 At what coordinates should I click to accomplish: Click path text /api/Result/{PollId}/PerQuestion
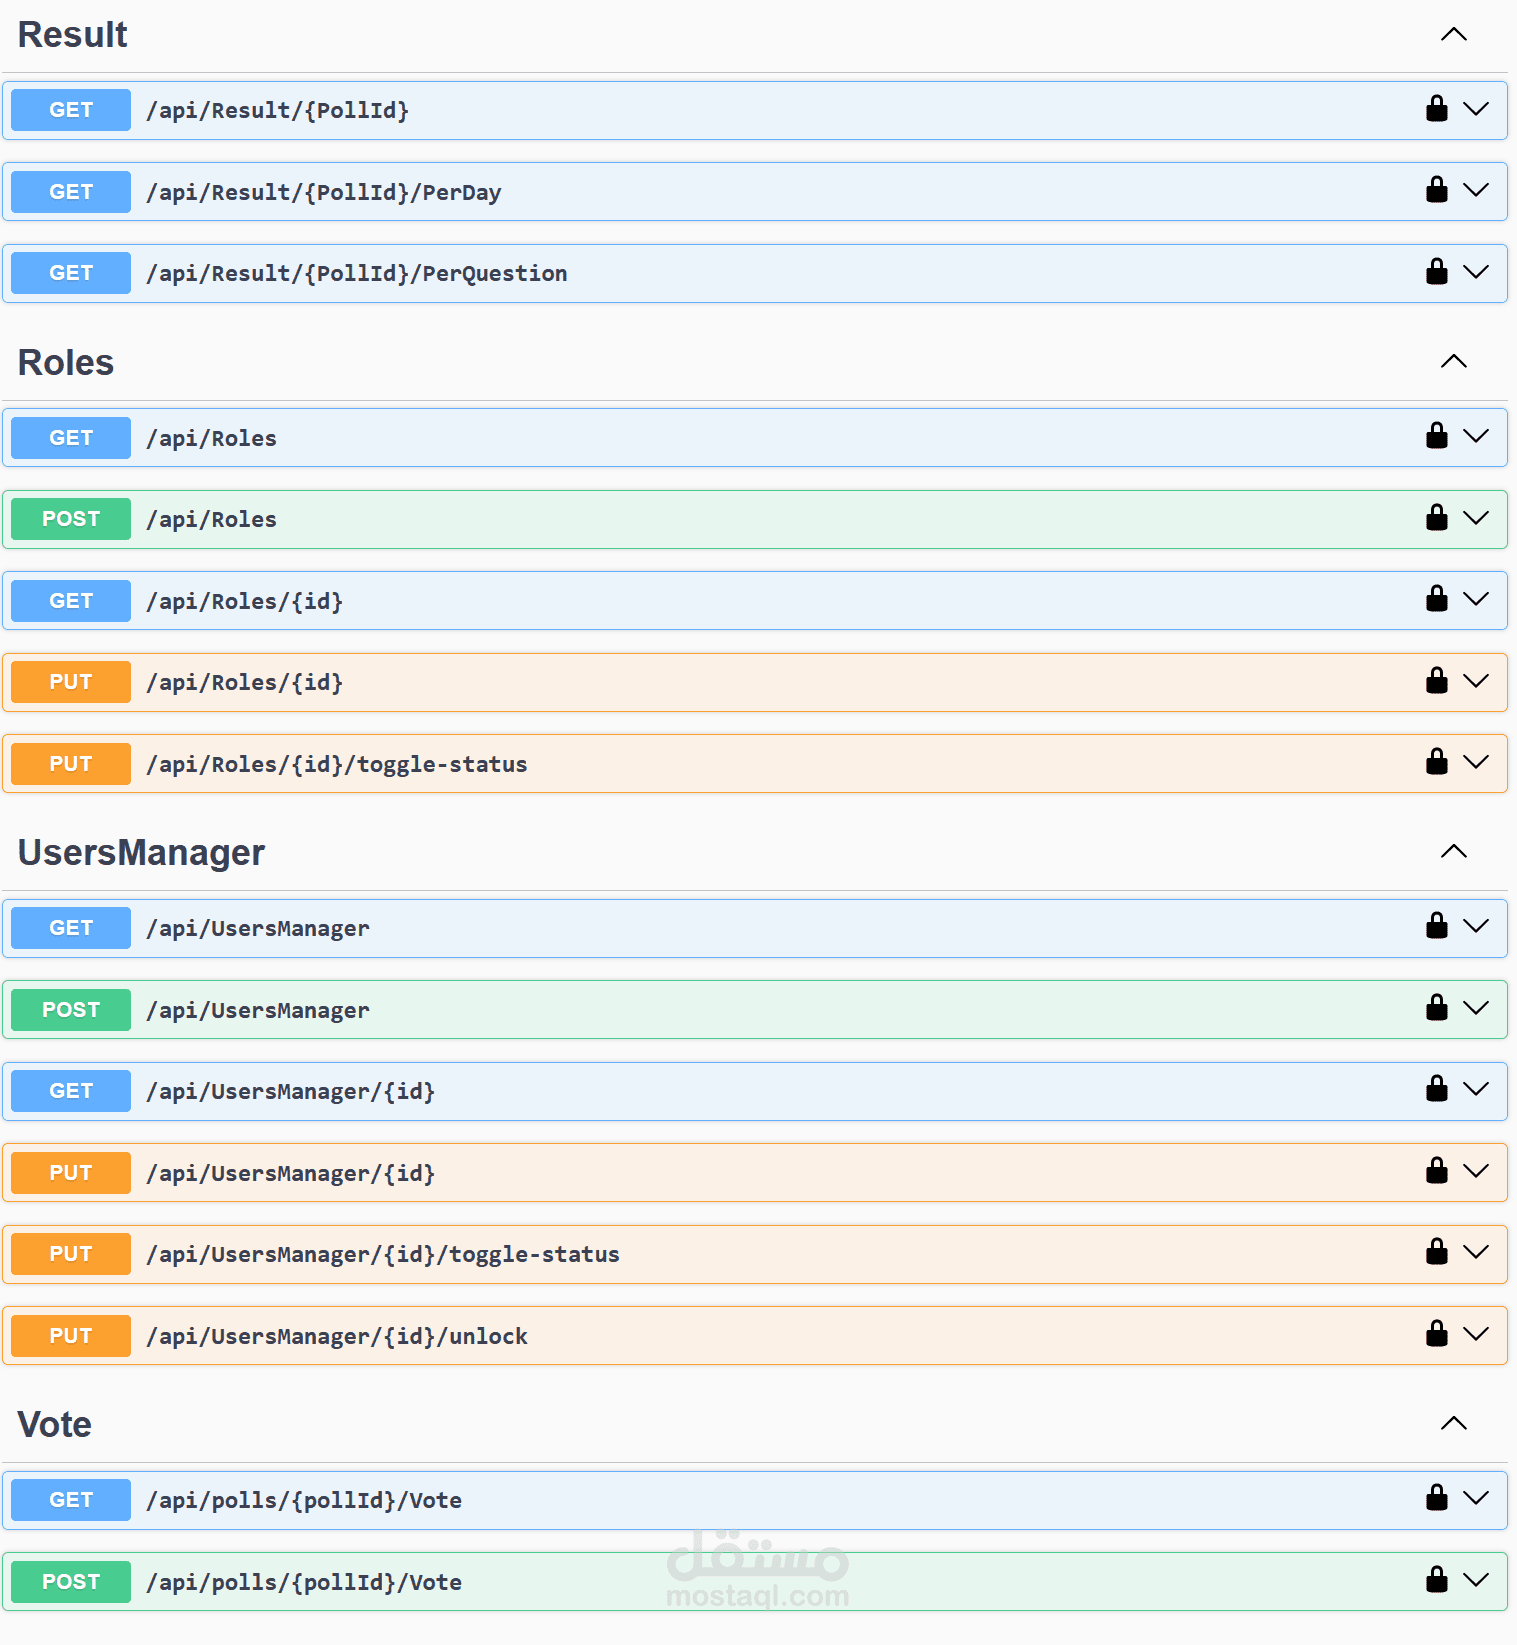coord(357,274)
